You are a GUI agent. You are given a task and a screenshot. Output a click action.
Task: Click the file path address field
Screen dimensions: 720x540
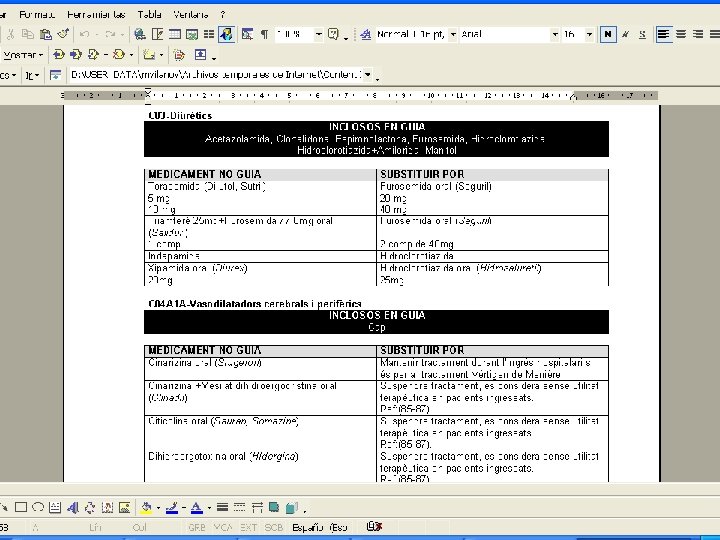point(216,74)
